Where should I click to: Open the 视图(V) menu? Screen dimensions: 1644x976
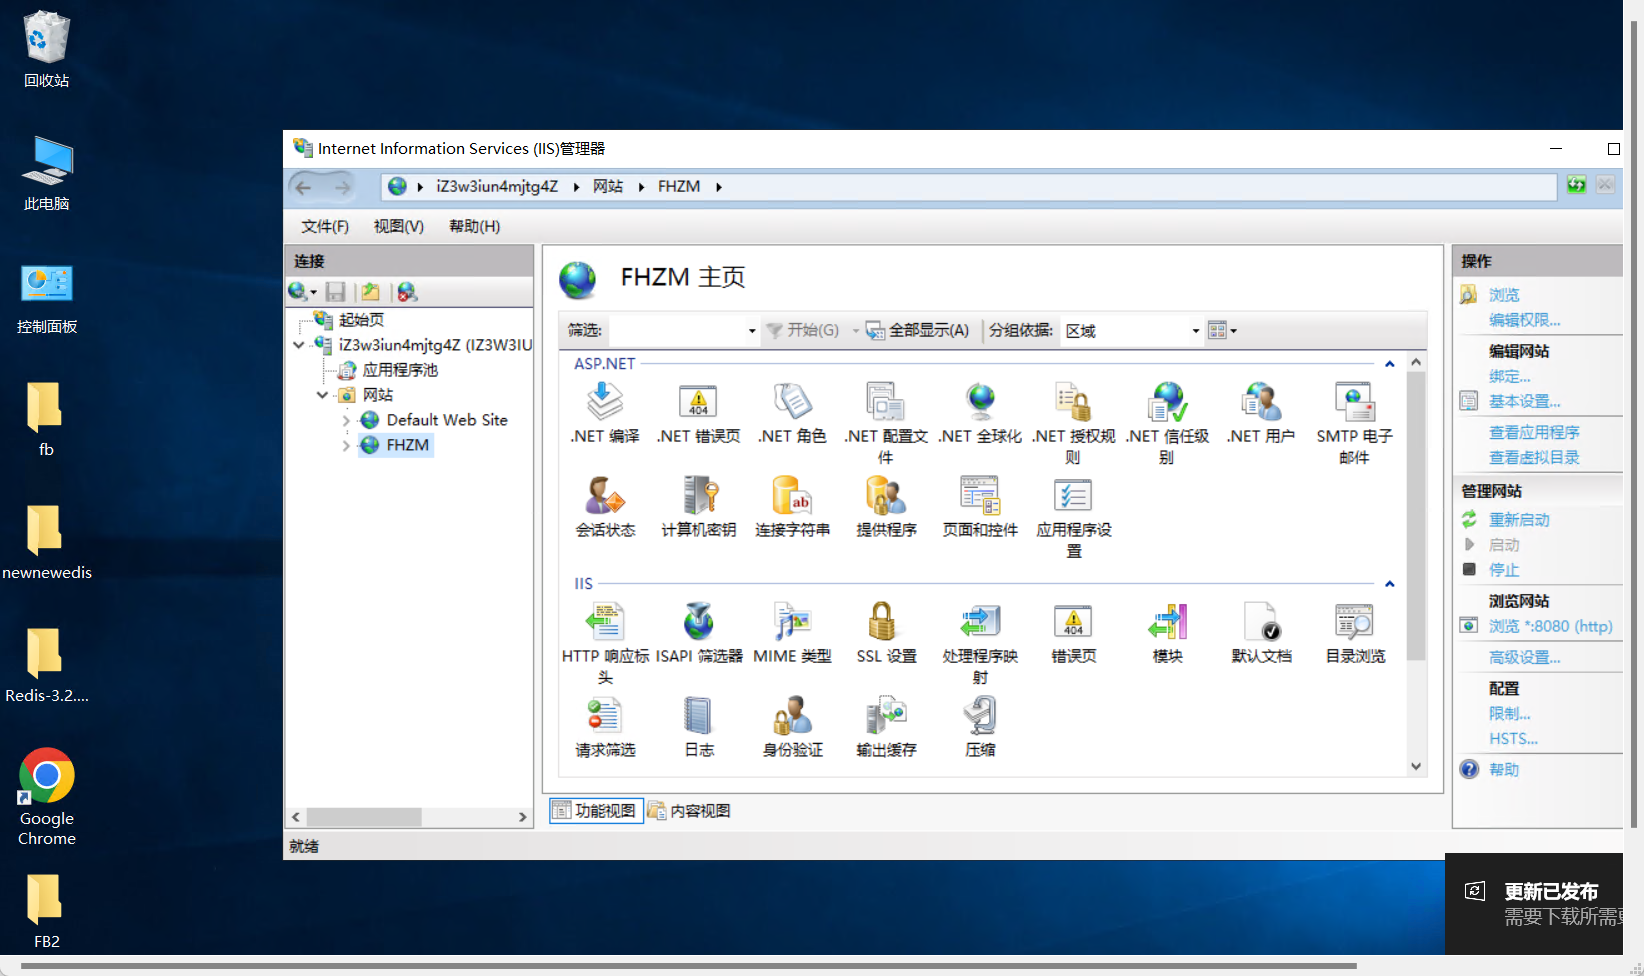pyautogui.click(x=398, y=227)
